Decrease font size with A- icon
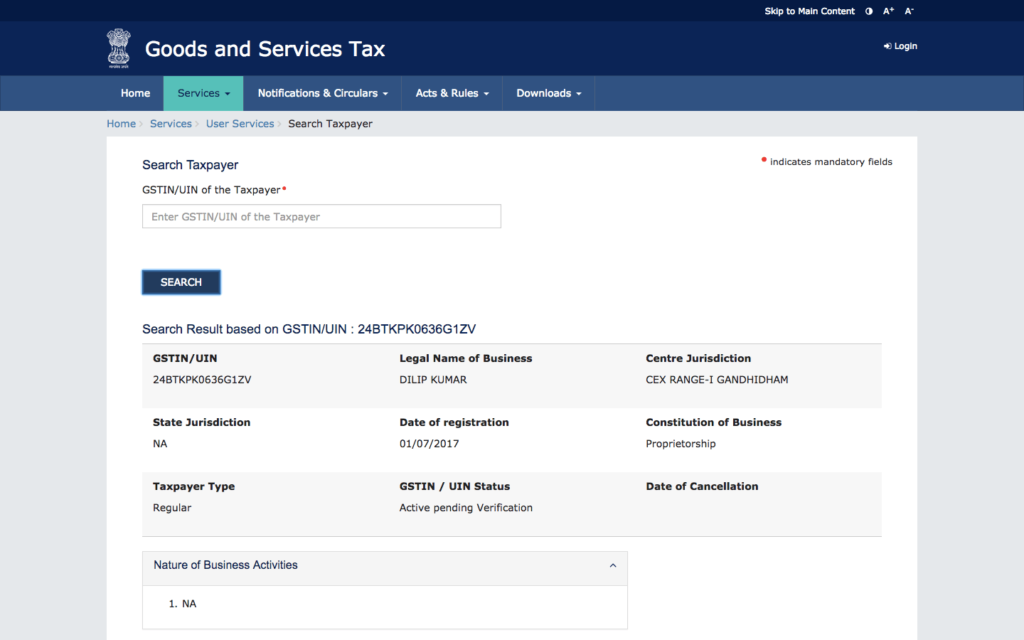 [909, 11]
